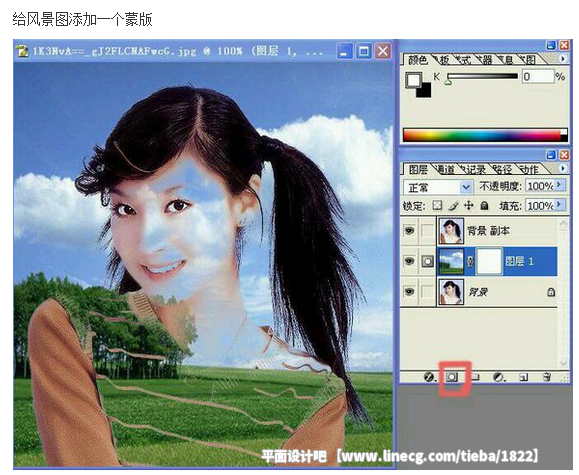Collapse the Layers palette window
Image resolution: width=579 pixels, height=475 pixels.
click(551, 155)
